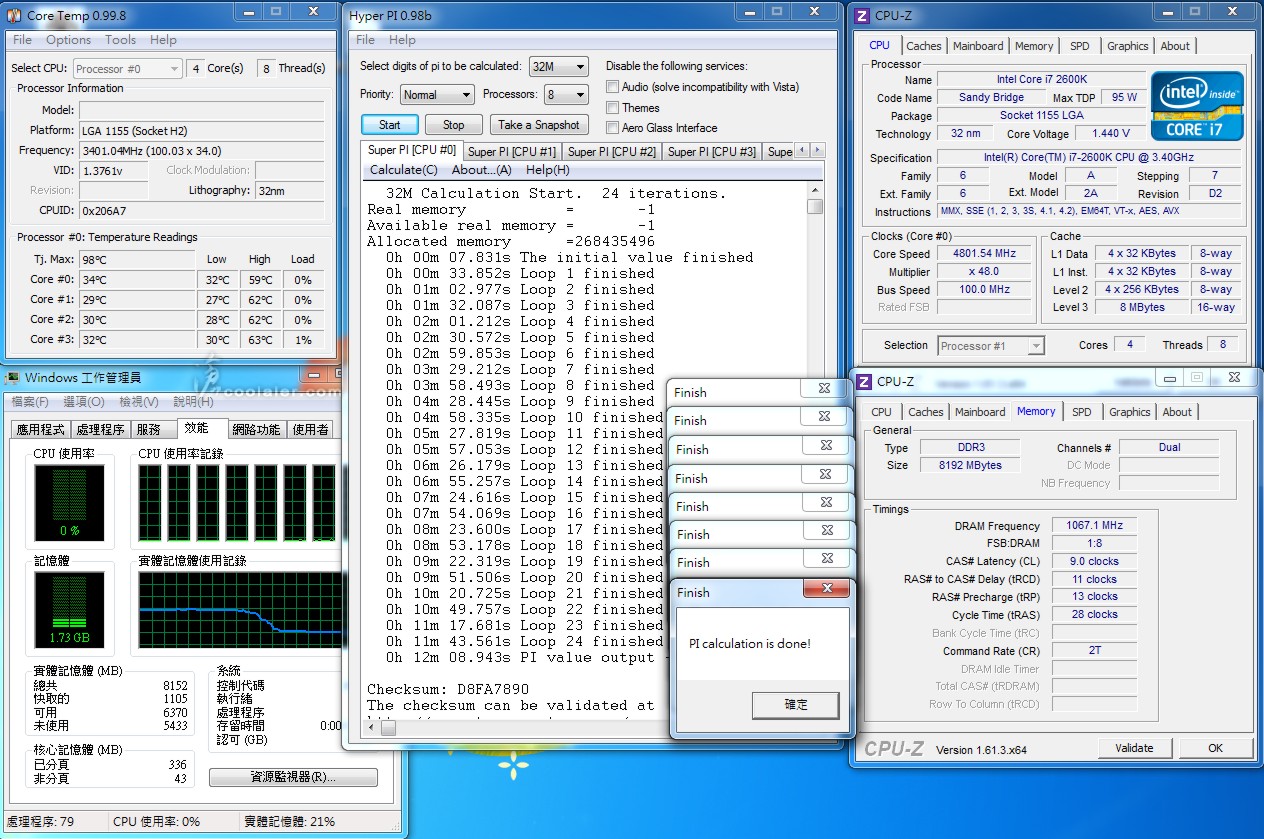Screen dimensions: 1264x839
Task: Maximize the Hyper PI window
Action: [x=777, y=12]
